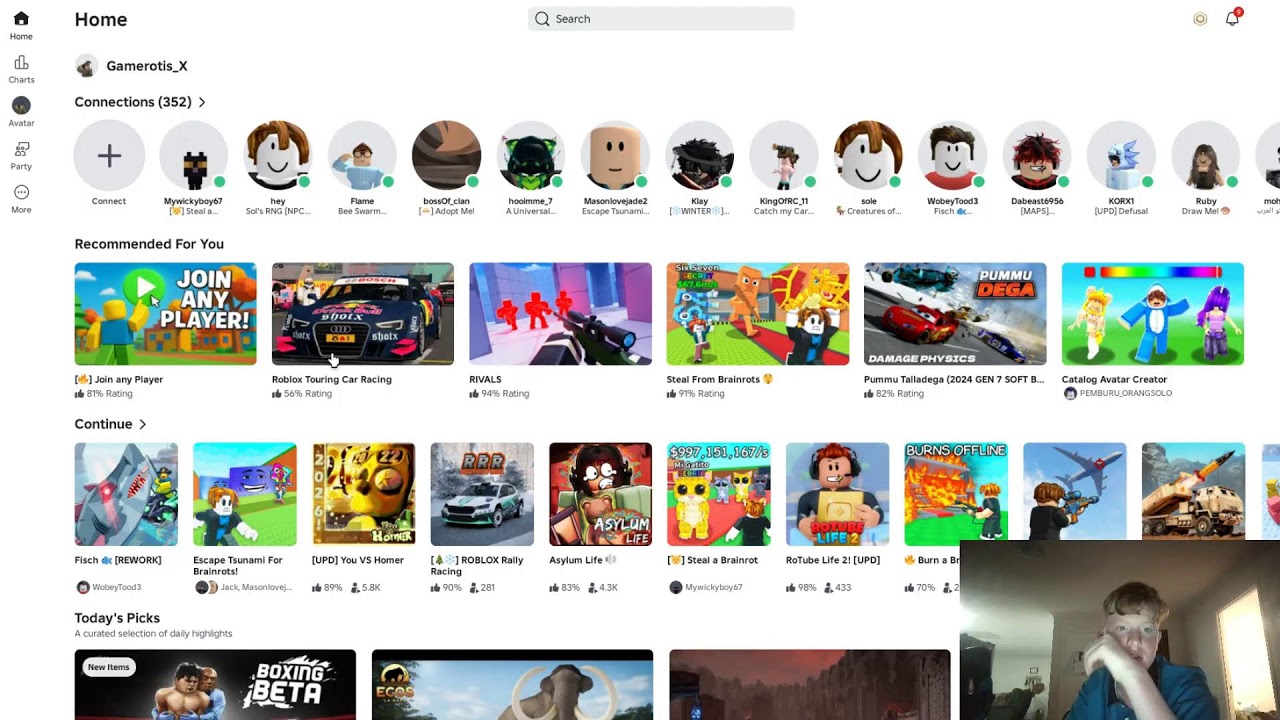Open Klay's connection avatar
The width and height of the screenshot is (1280, 720).
tap(700, 155)
